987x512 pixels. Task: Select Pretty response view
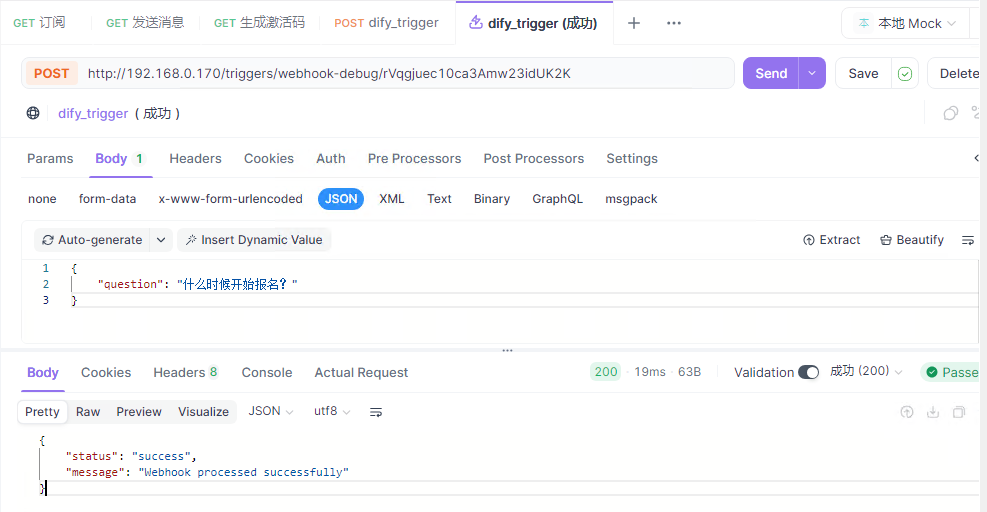(42, 412)
